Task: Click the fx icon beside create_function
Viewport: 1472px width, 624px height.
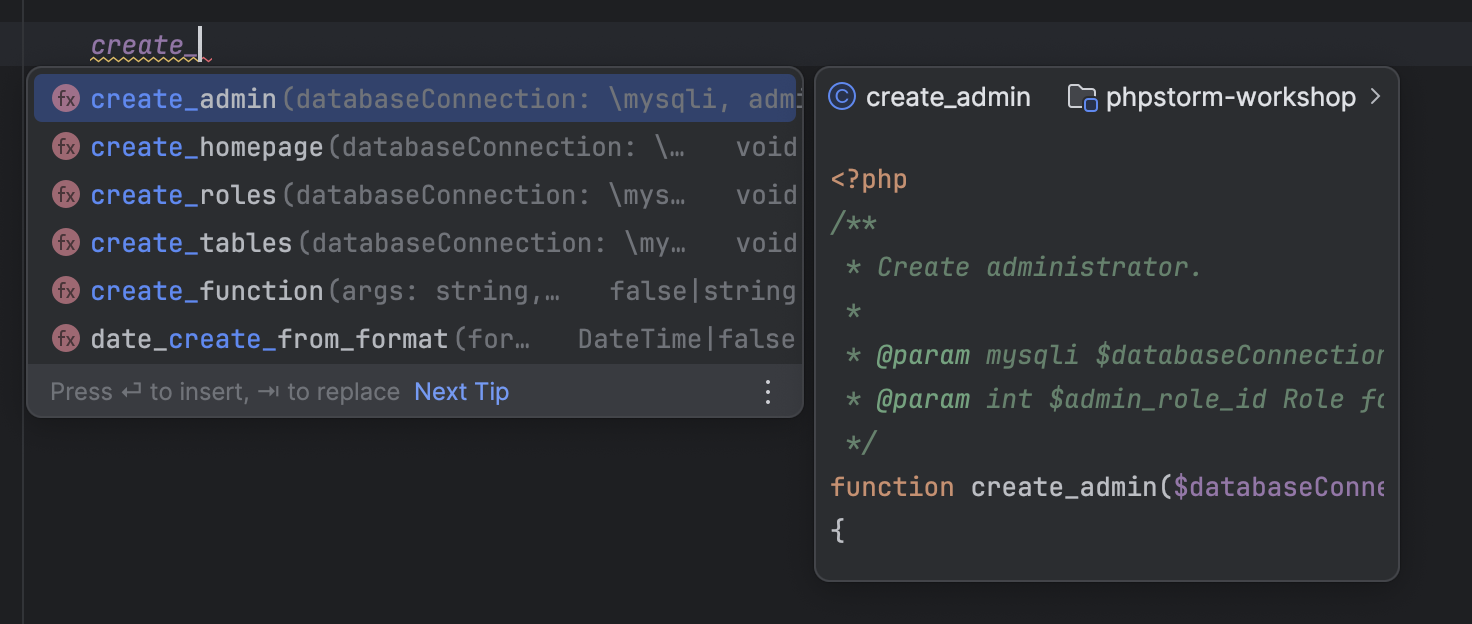Action: point(65,290)
